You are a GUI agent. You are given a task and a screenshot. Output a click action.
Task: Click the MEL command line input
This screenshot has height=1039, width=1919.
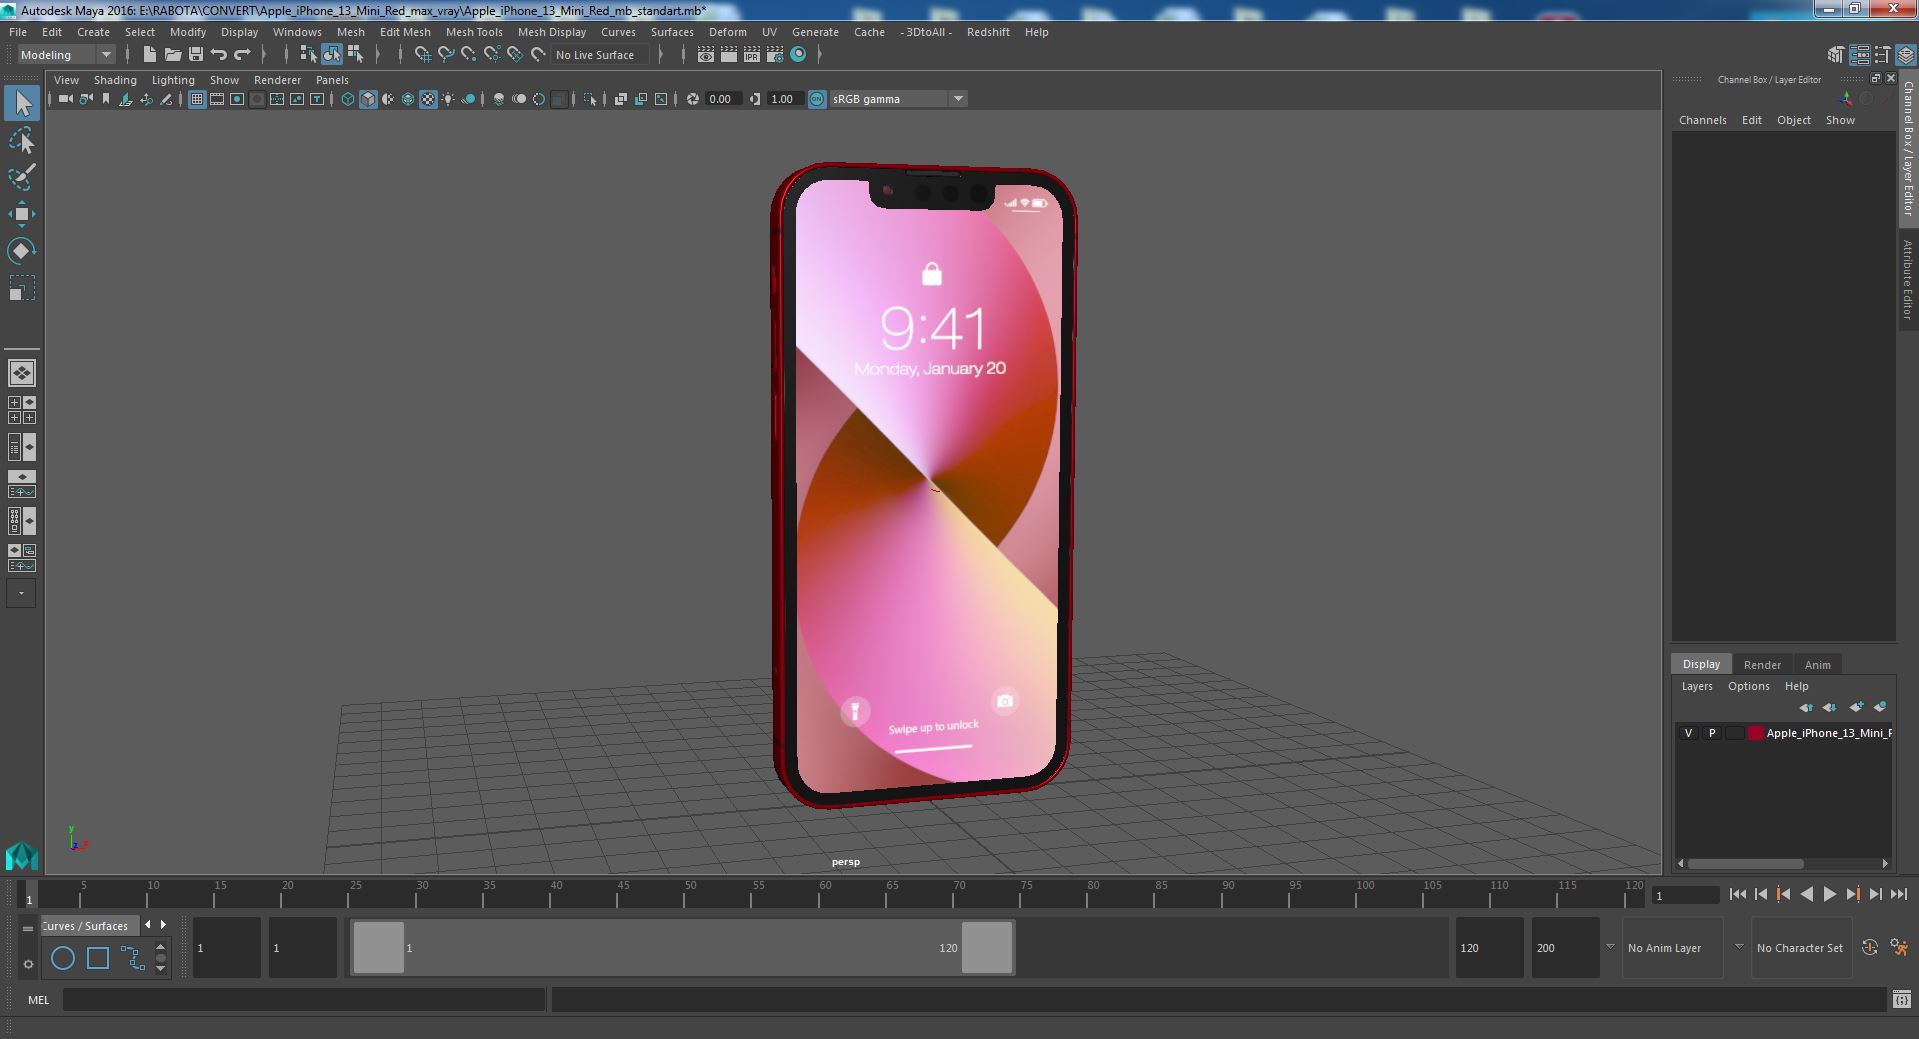pyautogui.click(x=304, y=999)
